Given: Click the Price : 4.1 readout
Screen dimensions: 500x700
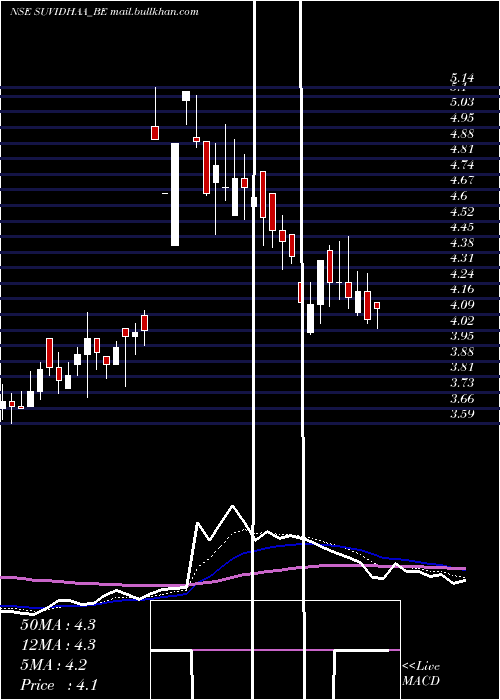Looking at the screenshot, I should [59, 685].
